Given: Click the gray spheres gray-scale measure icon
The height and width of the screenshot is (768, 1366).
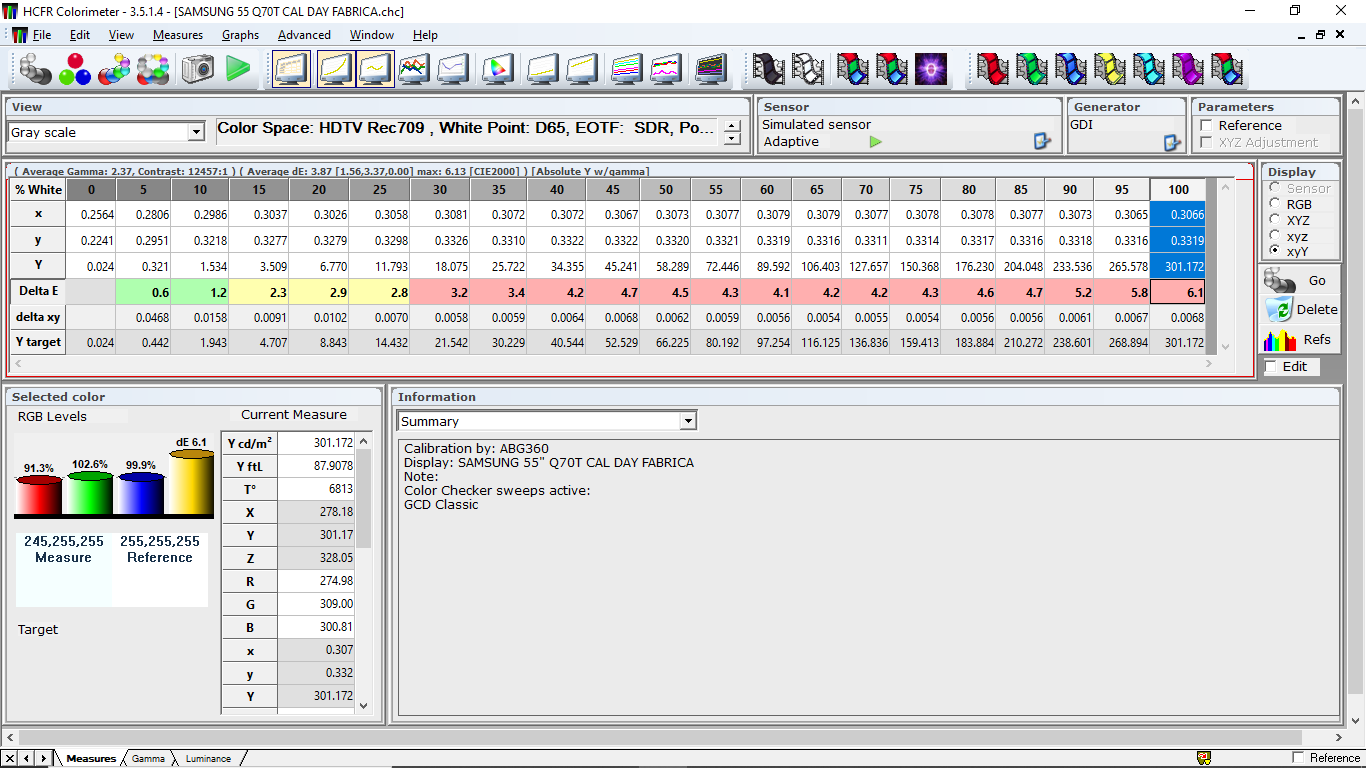Looking at the screenshot, I should point(35,69).
